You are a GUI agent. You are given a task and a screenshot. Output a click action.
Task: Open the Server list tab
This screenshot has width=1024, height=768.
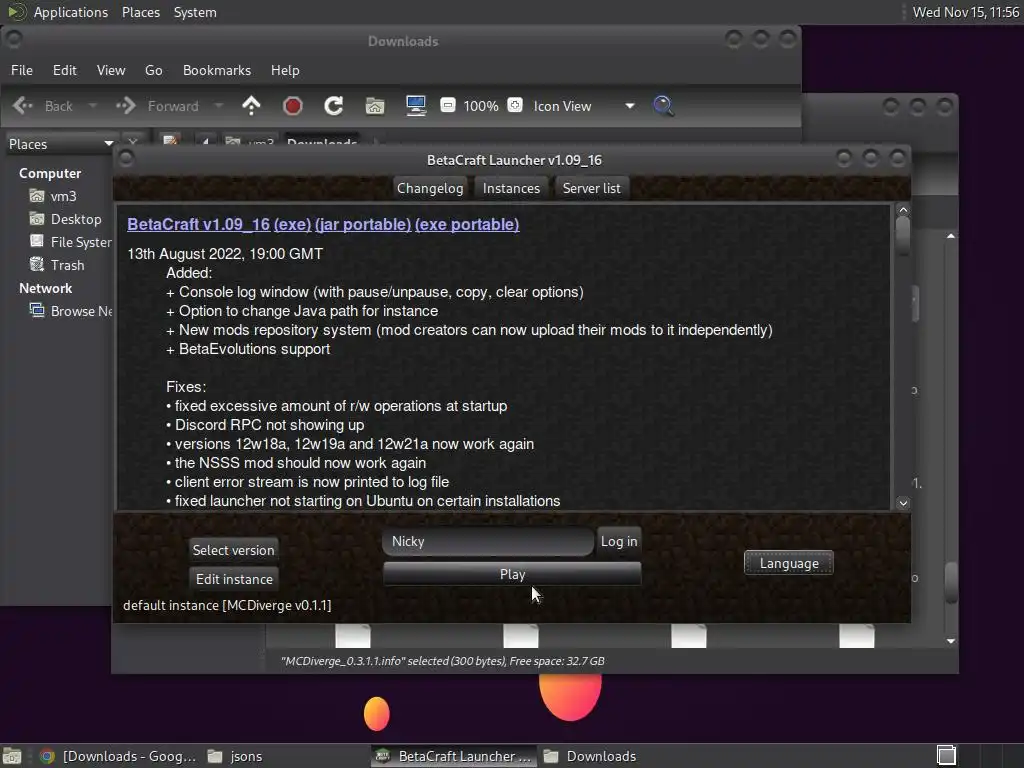592,188
